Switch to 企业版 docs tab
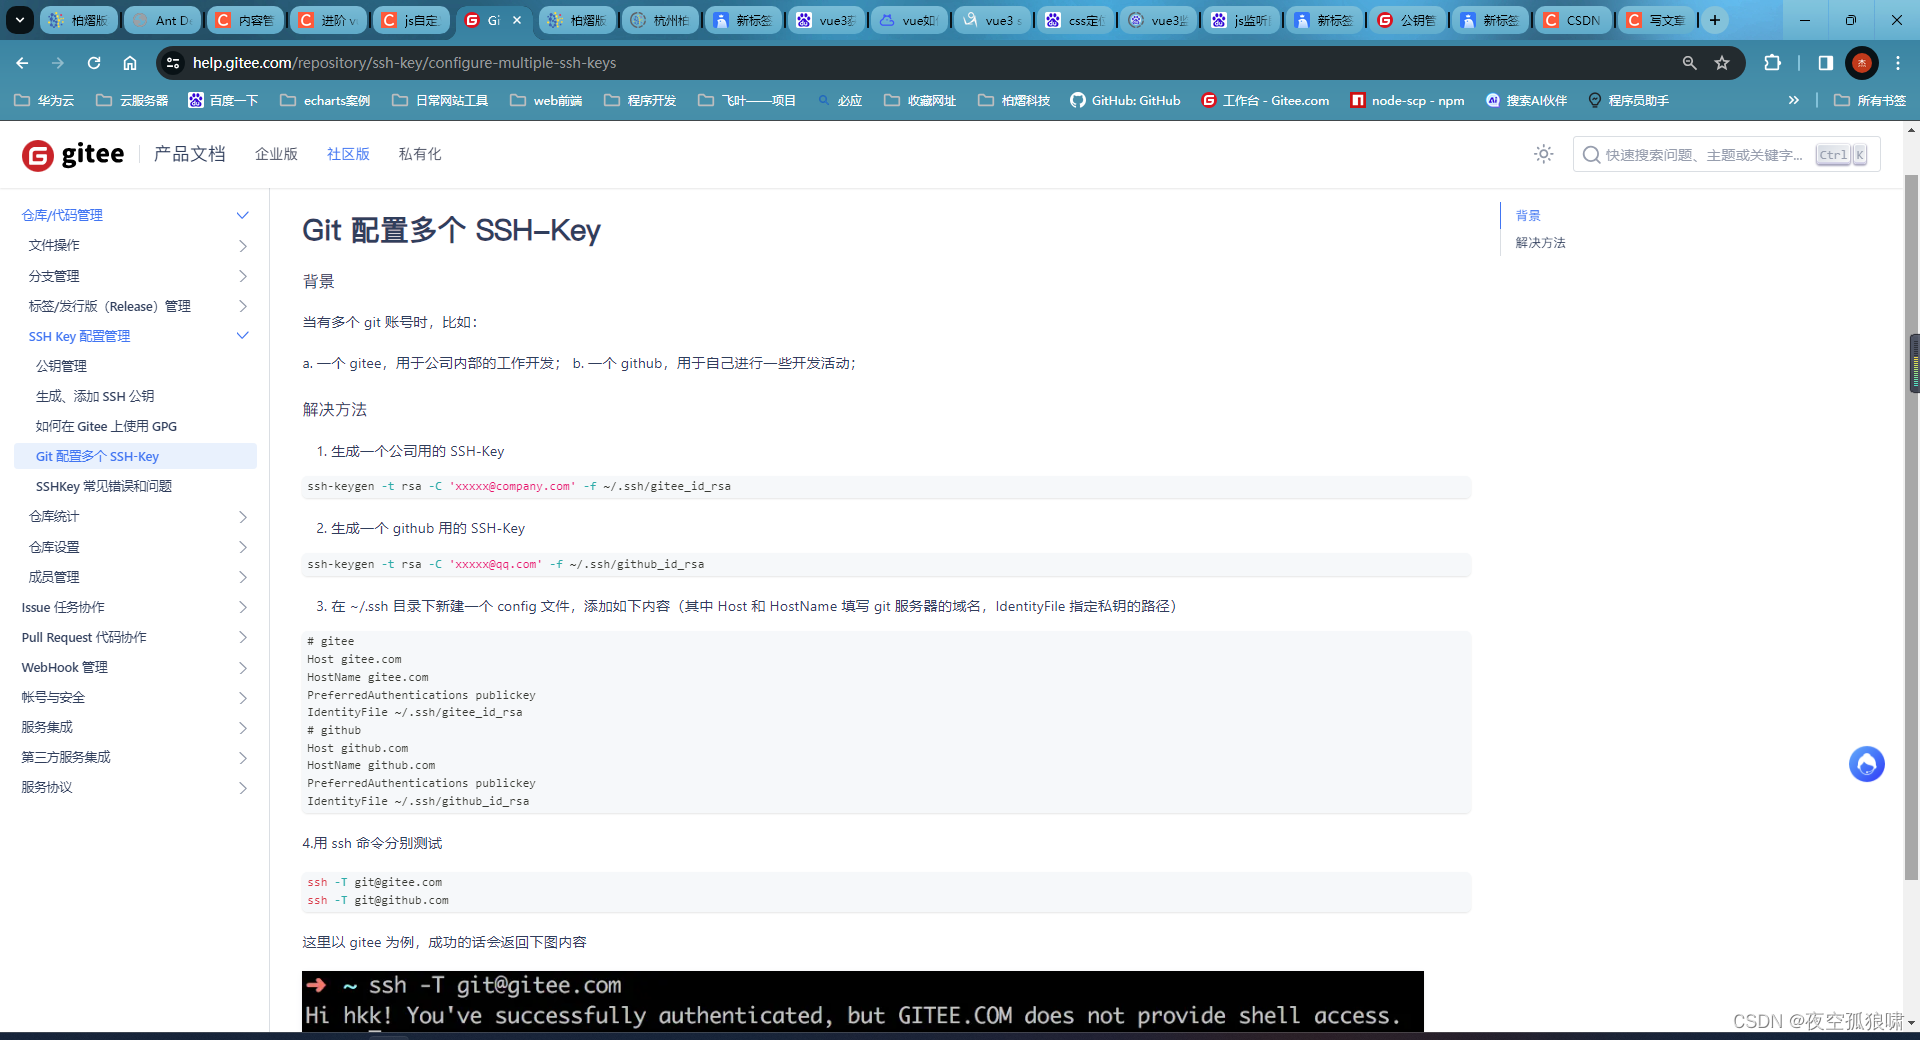The height and width of the screenshot is (1040, 1920). 276,154
